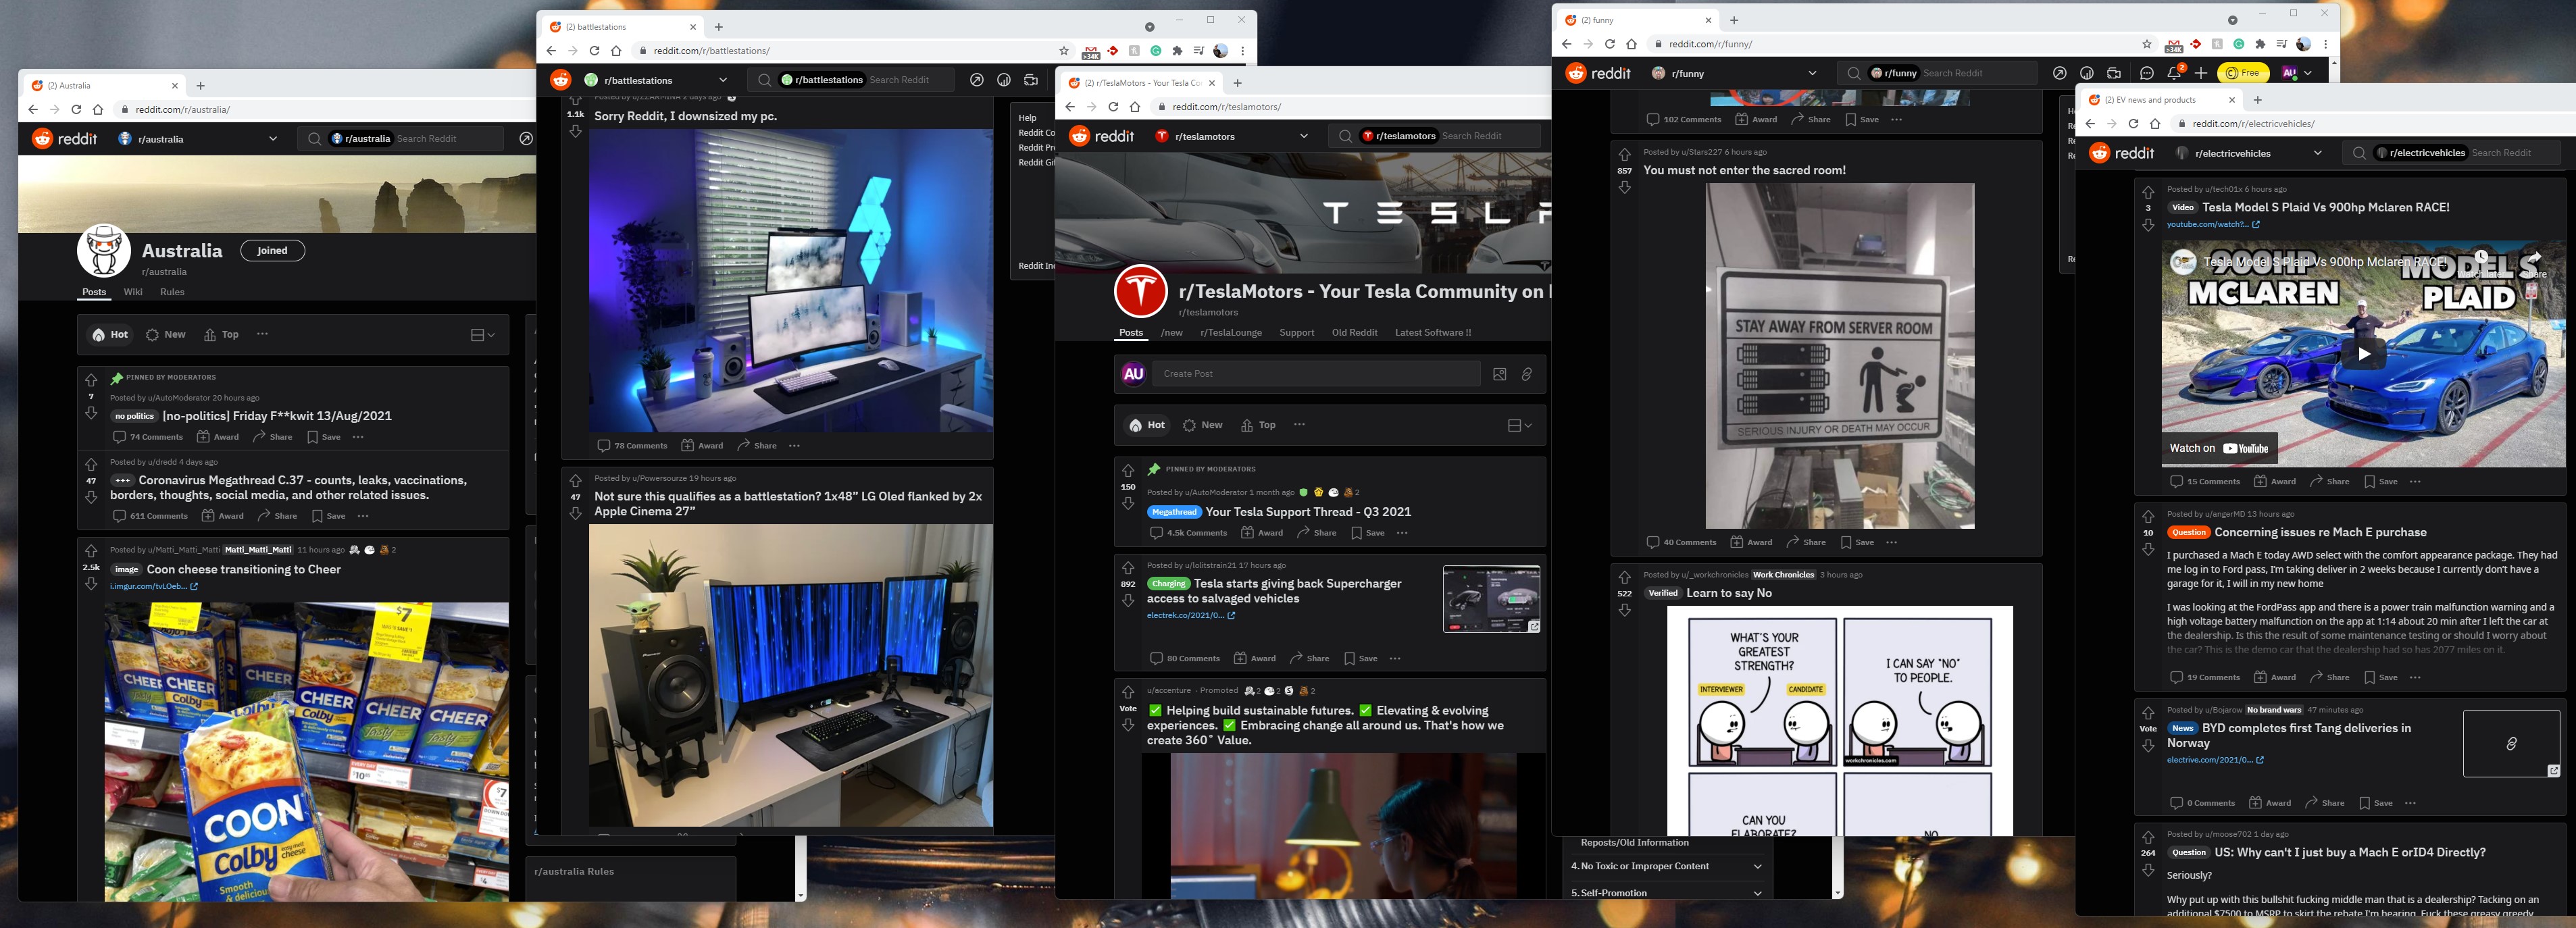Upvote 'You must not enter the sacred room!'
The image size is (2576, 928).
click(x=1624, y=154)
